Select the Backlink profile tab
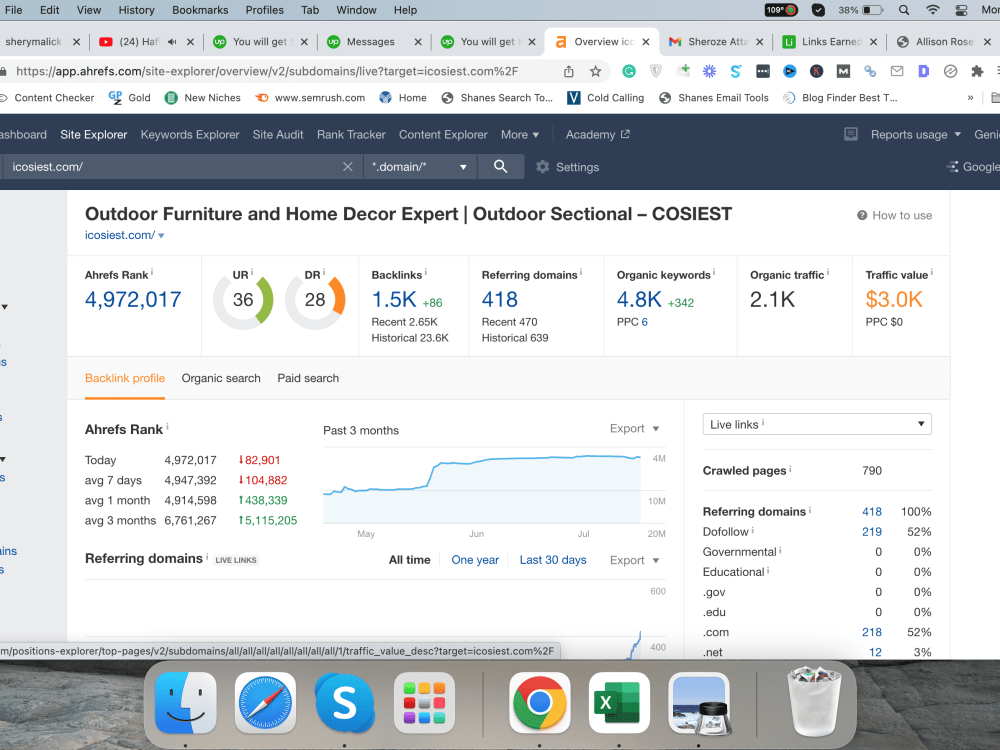This screenshot has height=750, width=1000. (x=125, y=378)
